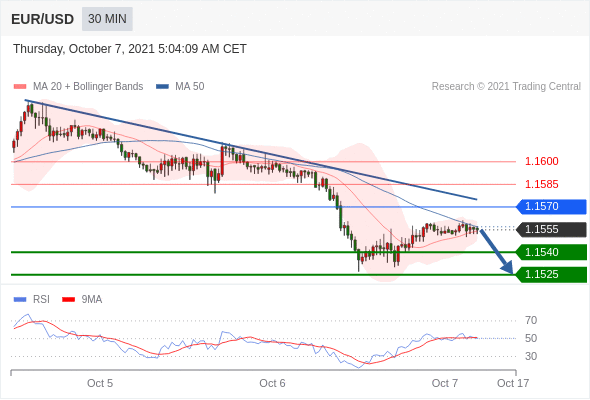Click the 9MA legend label

(x=92, y=300)
